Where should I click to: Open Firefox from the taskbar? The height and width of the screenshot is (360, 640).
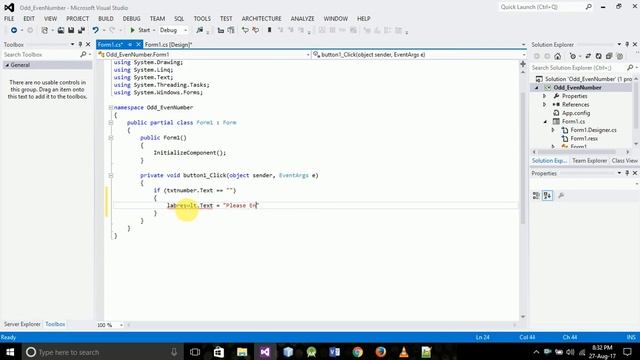(381, 352)
